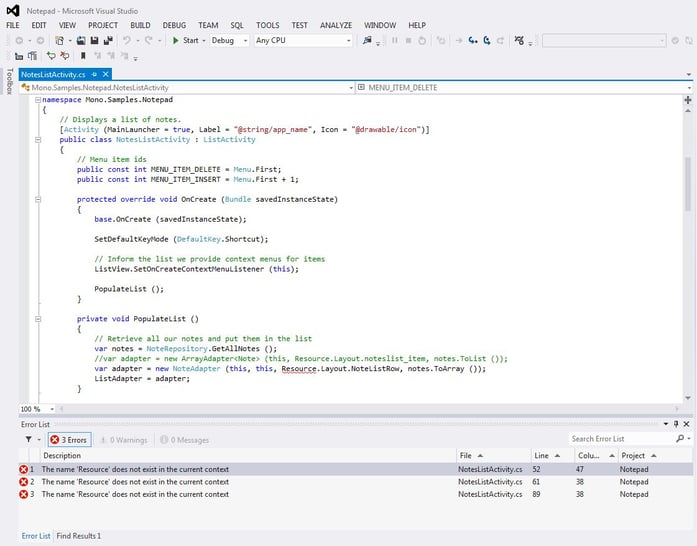Click the Open File toolbar icon
The image size is (697, 546).
point(81,40)
